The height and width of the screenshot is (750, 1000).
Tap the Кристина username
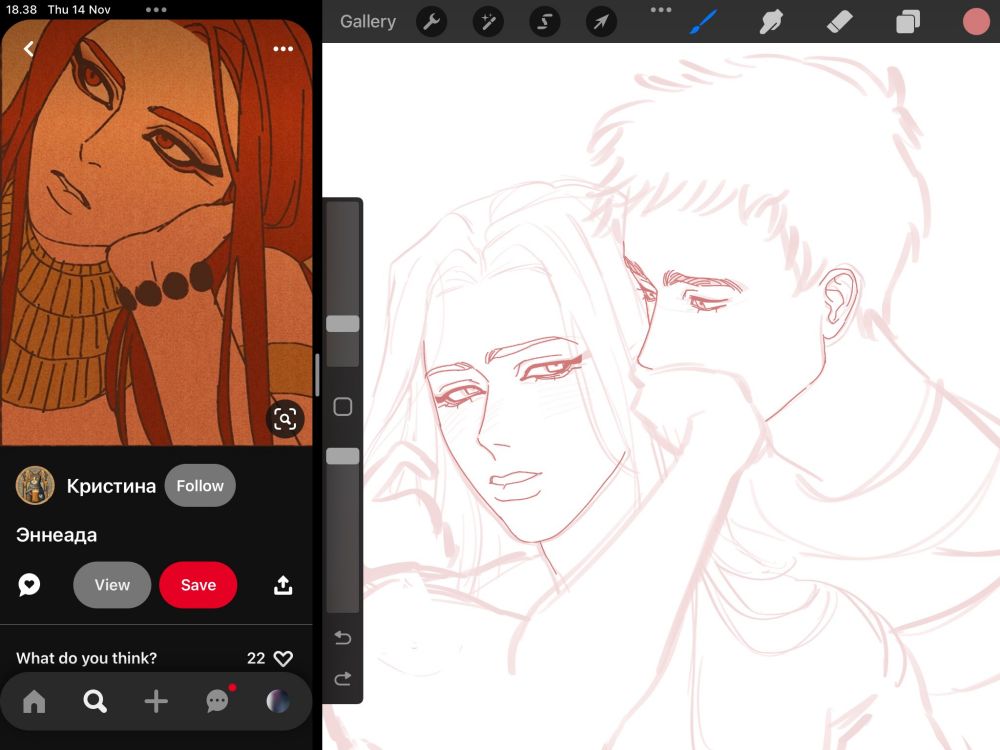pos(111,486)
